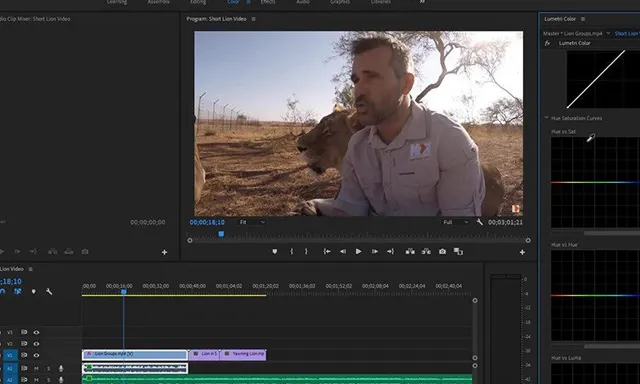640x384 pixels.
Task: Switch to the Audio workspace tab
Action: [303, 2]
